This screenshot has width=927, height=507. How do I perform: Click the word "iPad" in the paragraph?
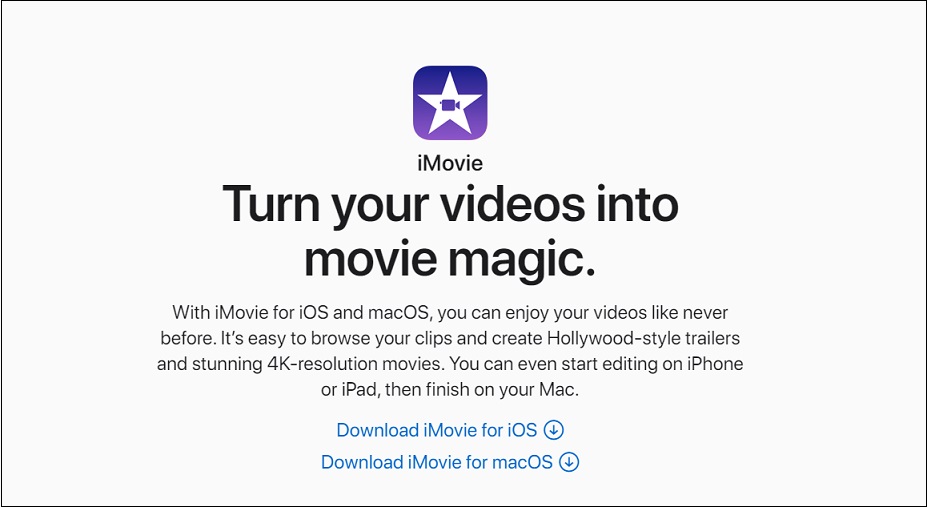(x=361, y=391)
